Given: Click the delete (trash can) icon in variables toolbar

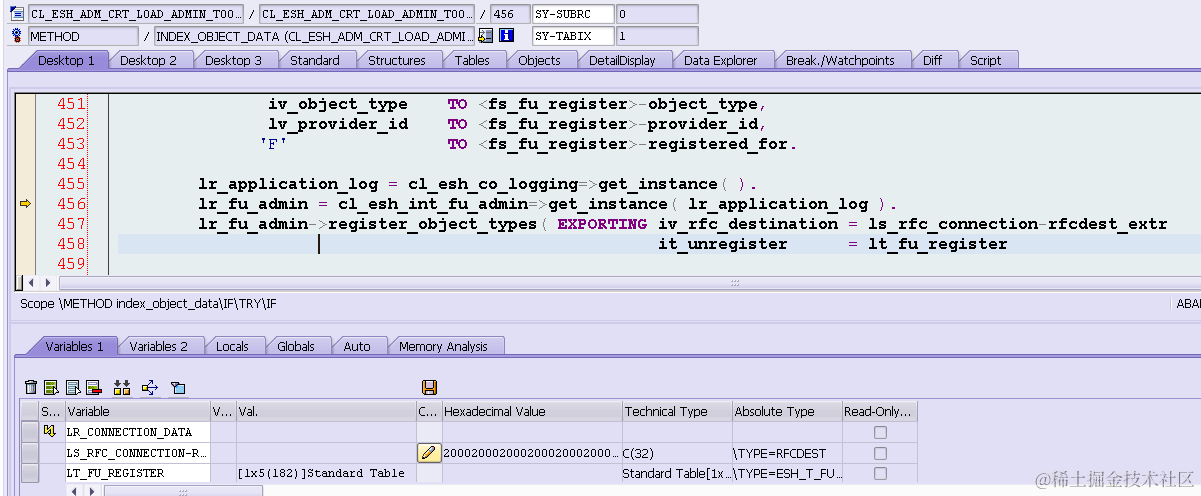Looking at the screenshot, I should point(31,387).
